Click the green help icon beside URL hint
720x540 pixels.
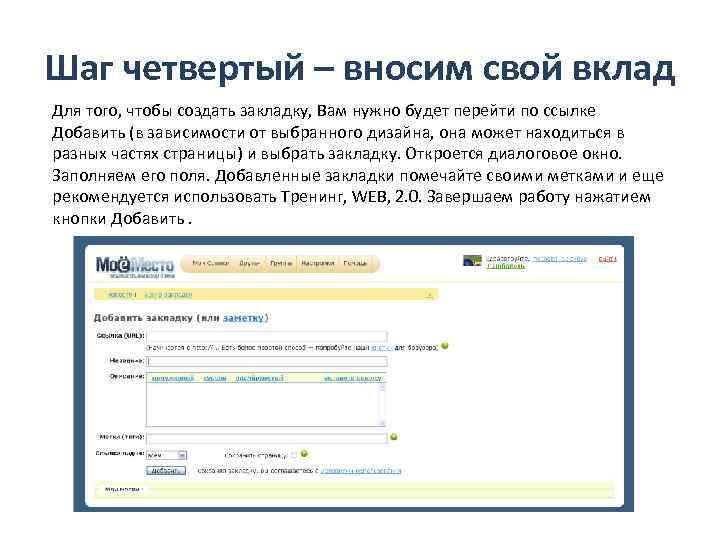pyautogui.click(x=444, y=346)
